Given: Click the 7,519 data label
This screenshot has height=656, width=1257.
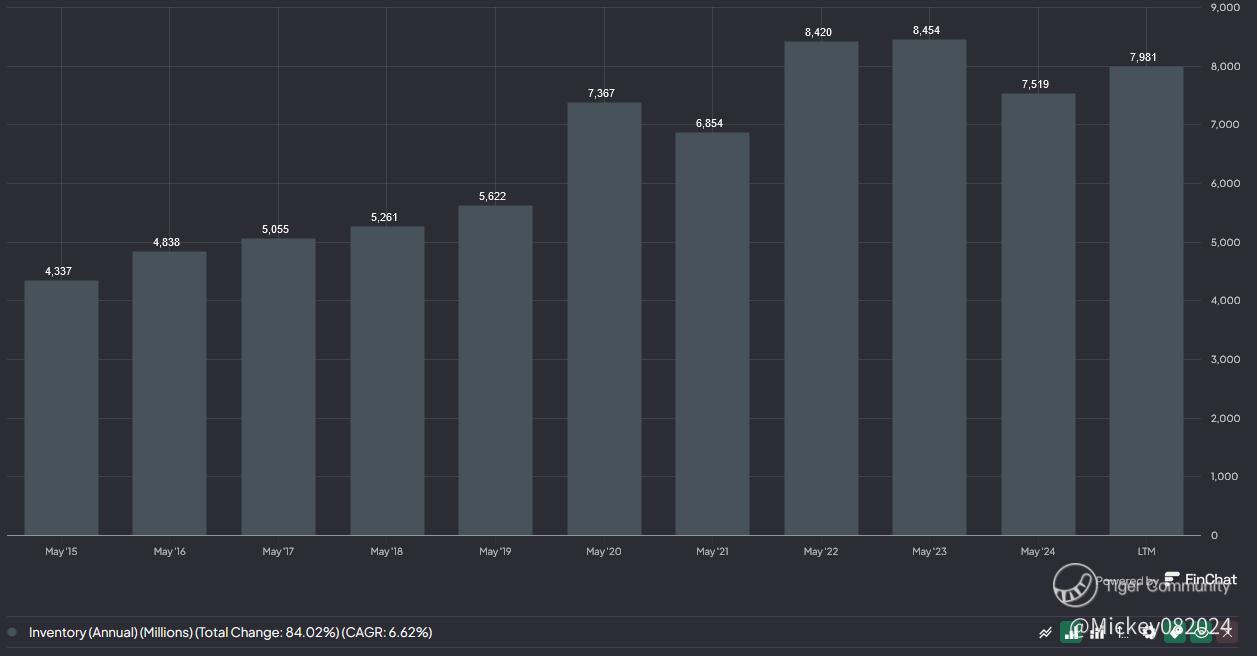Looking at the screenshot, I should click(1035, 84).
